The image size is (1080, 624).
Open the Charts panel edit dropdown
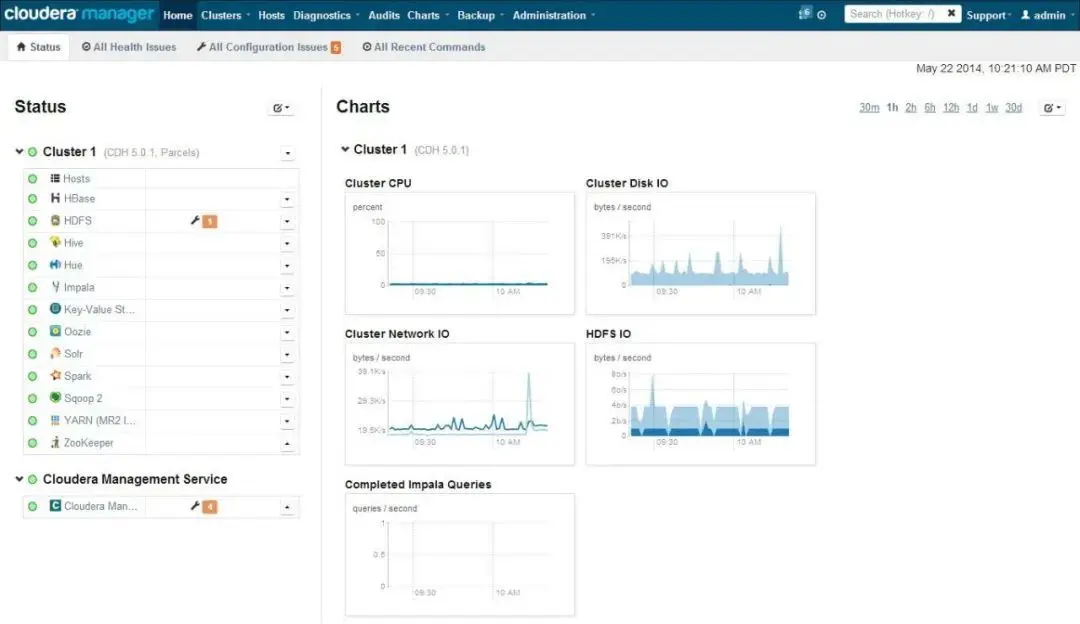point(1052,108)
